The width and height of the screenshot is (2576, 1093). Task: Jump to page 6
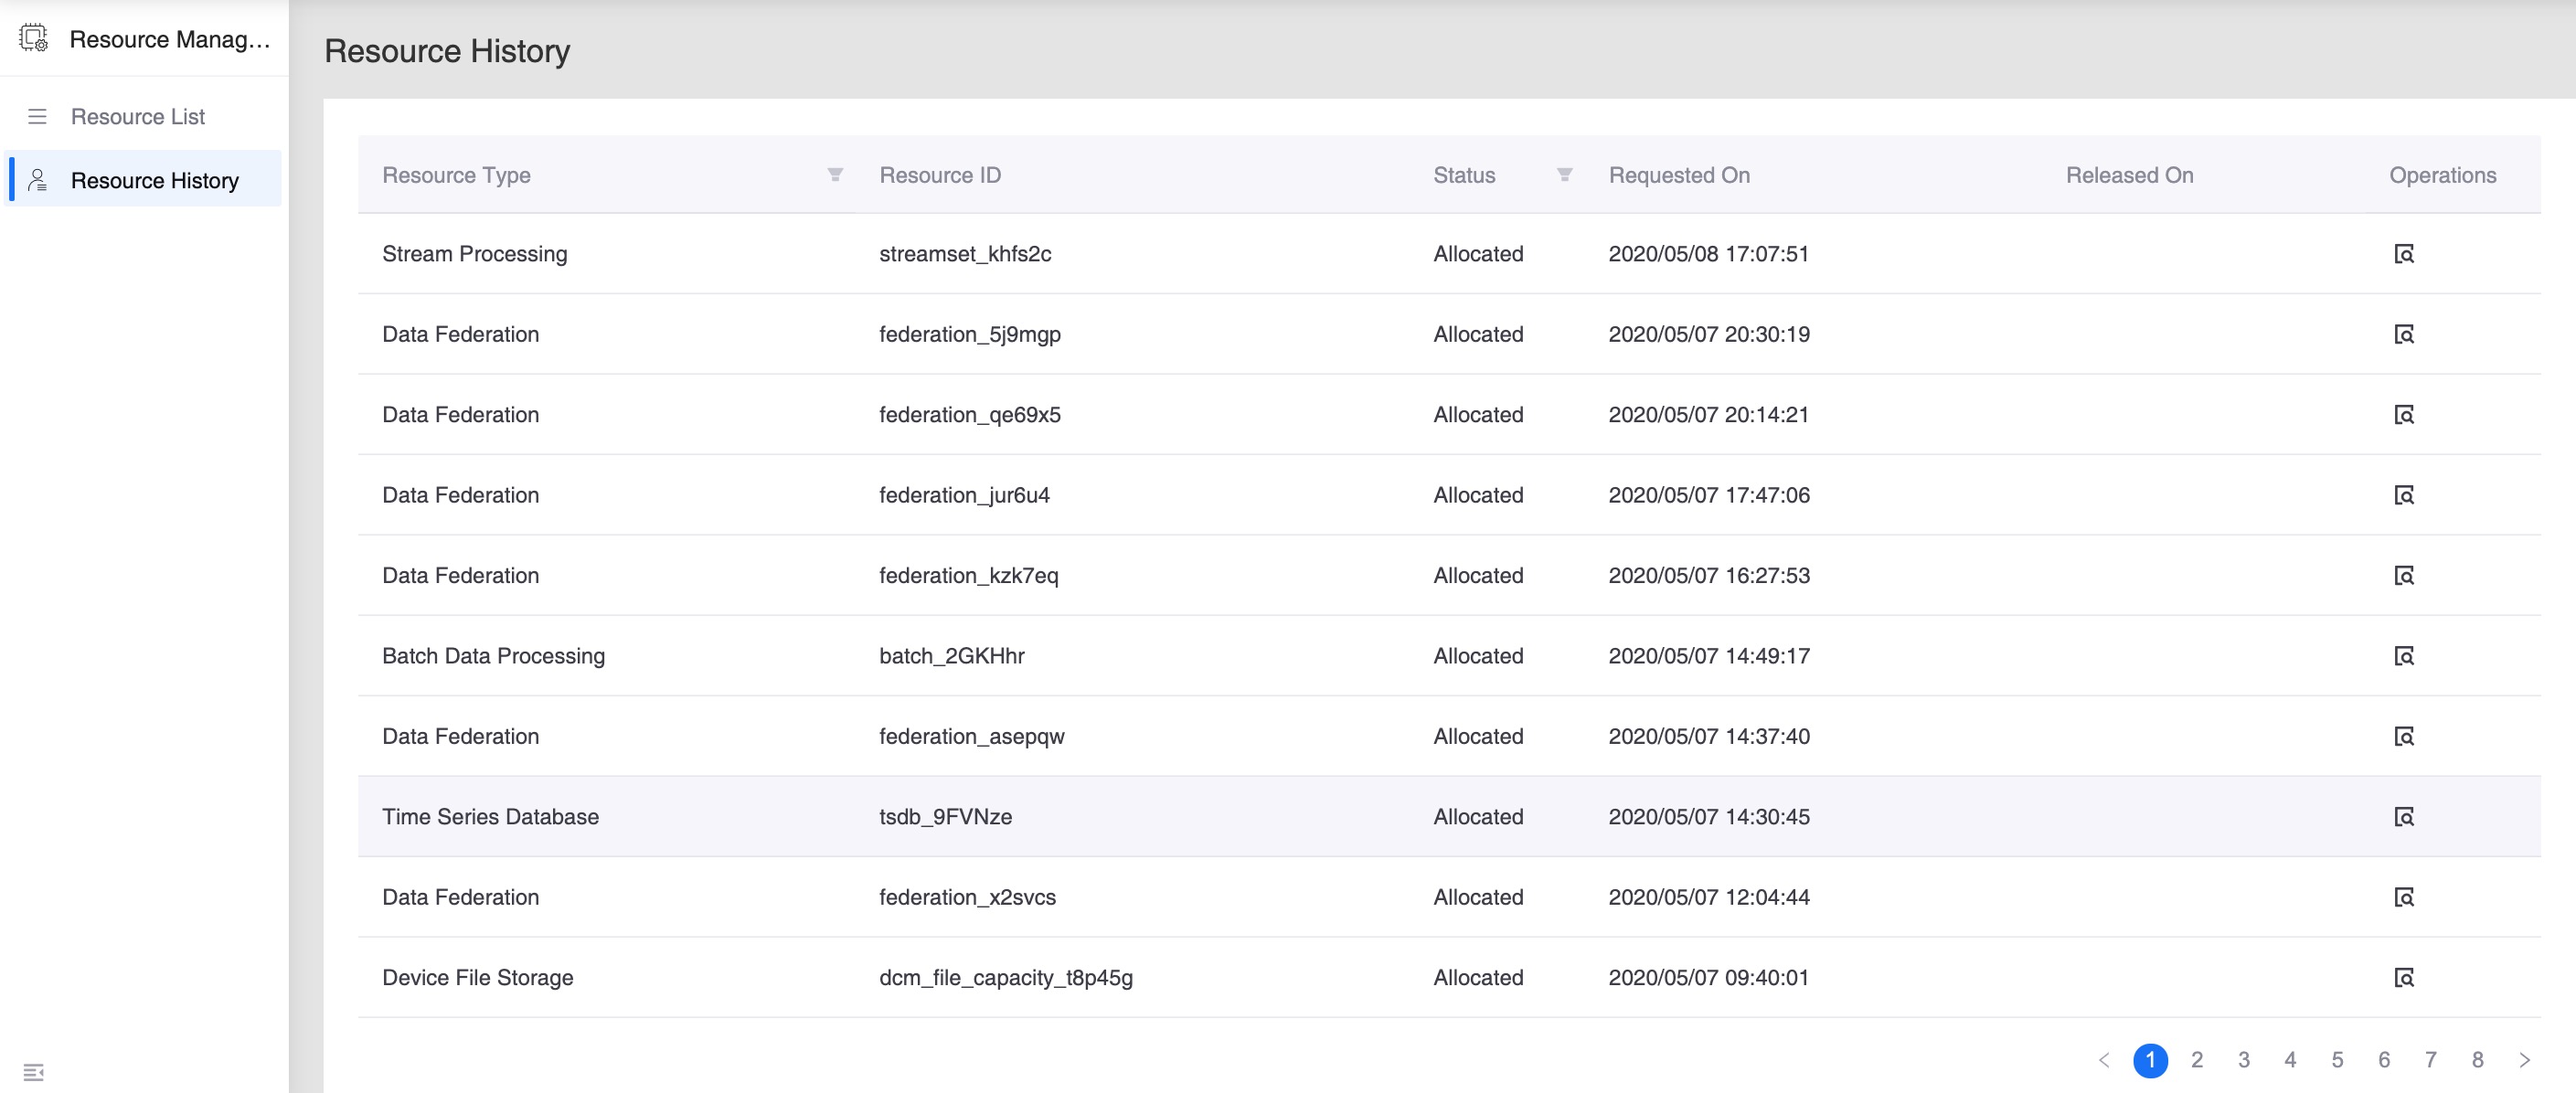pos(2384,1060)
